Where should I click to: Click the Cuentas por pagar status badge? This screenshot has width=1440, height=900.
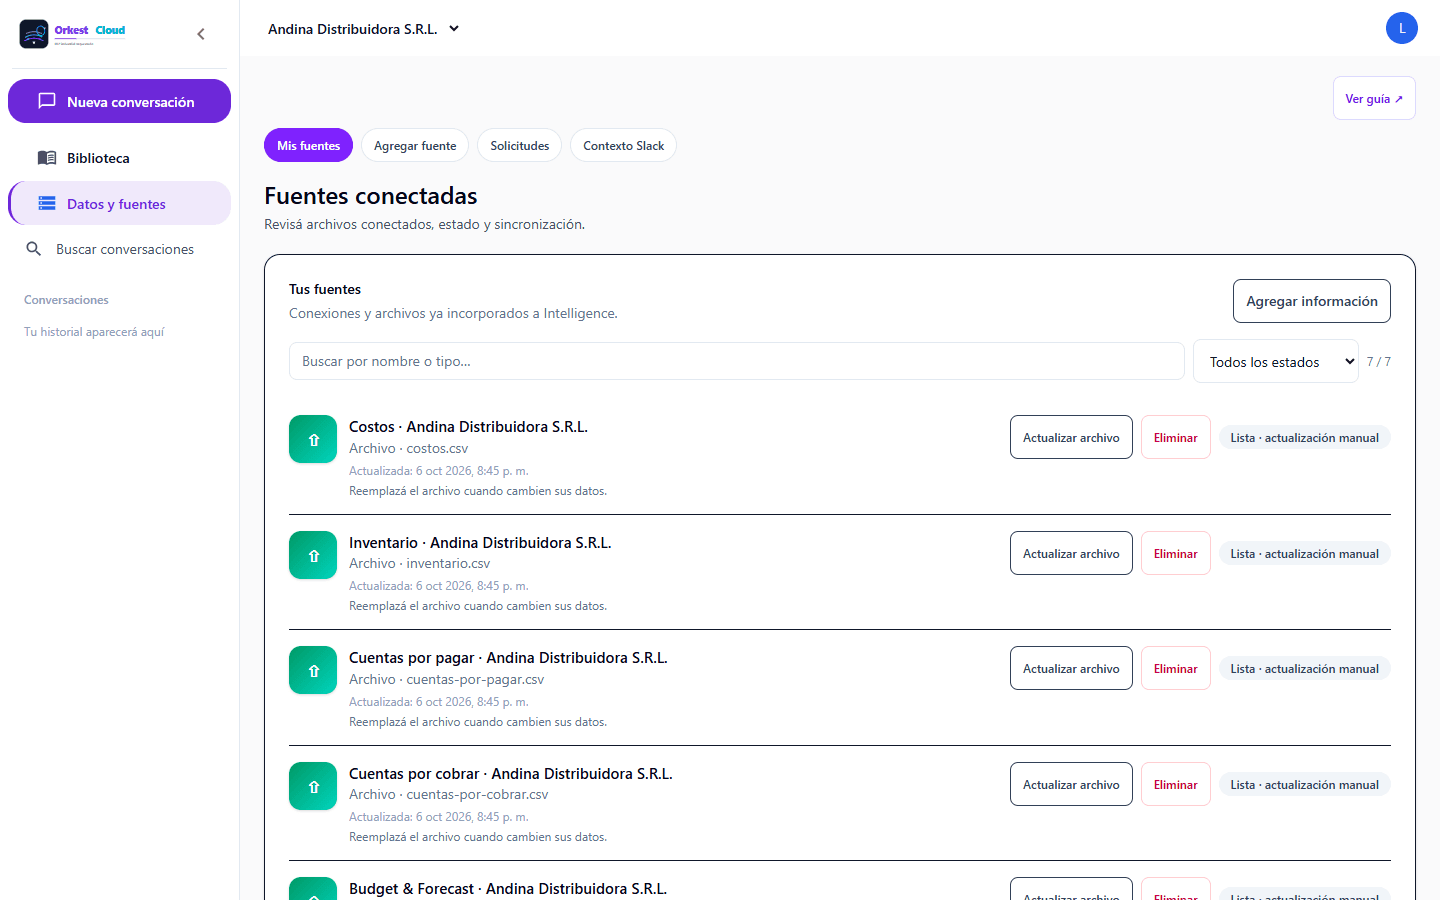pos(1305,668)
